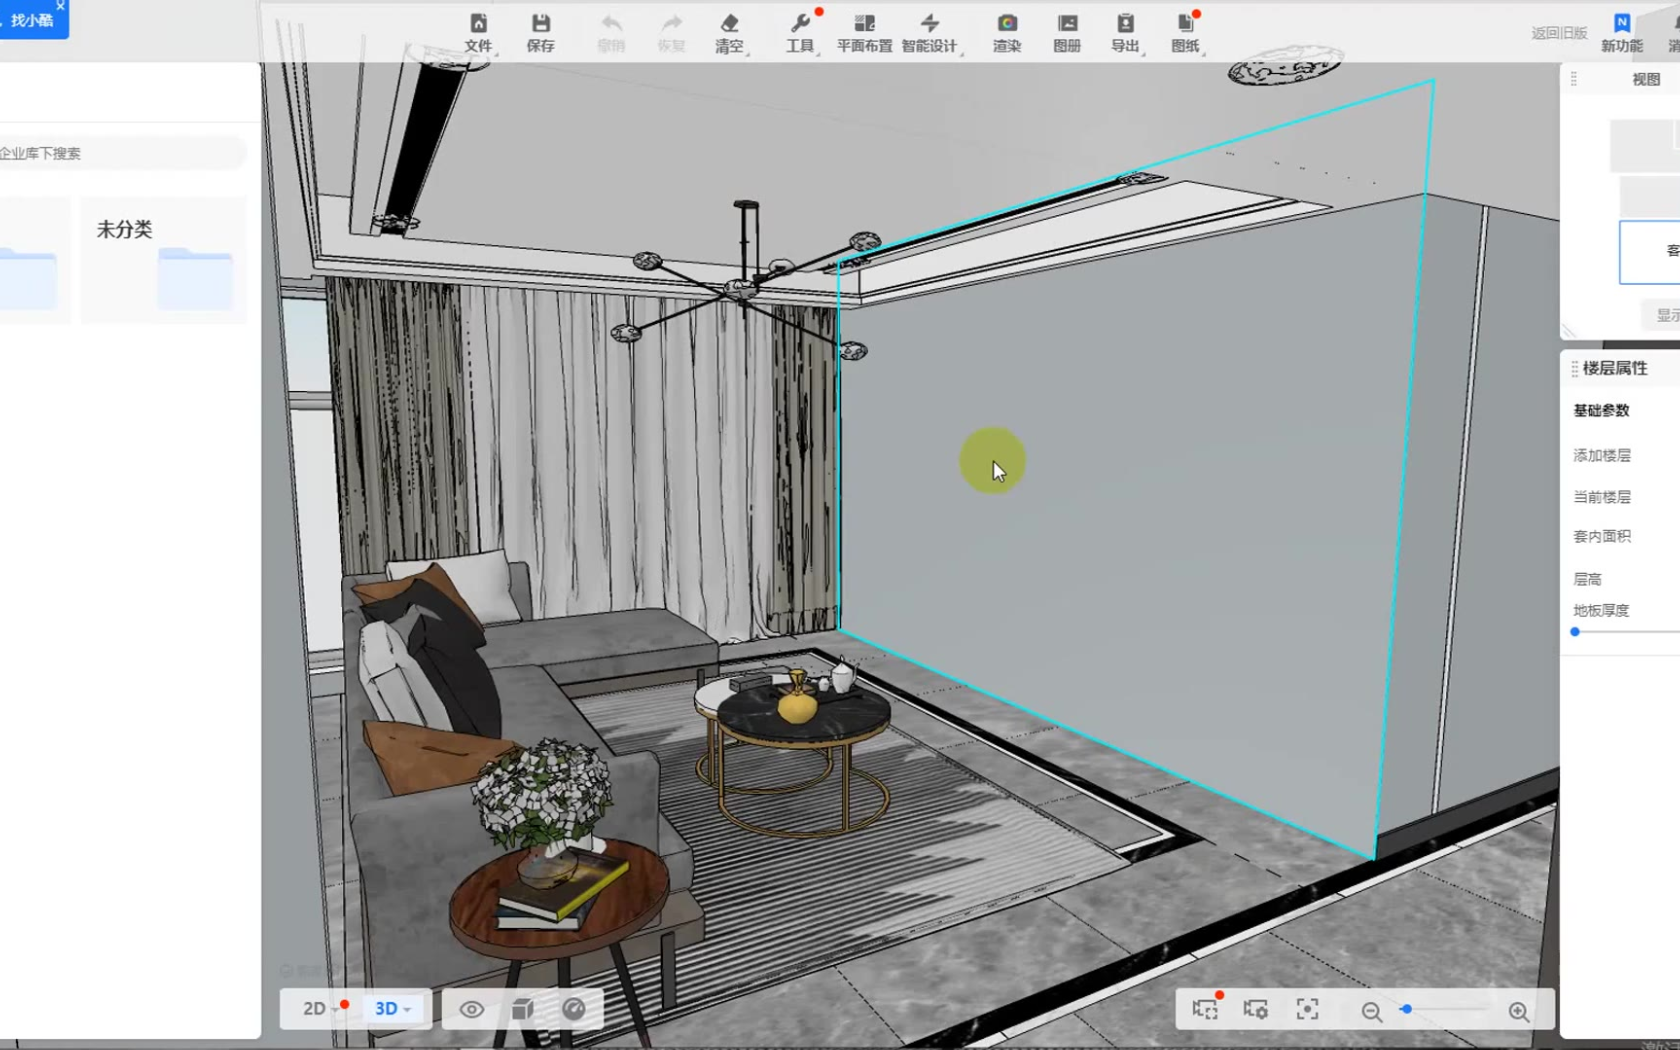Viewport: 1680px width, 1050px height.
Task: Click the 保存 save icon
Action: point(540,32)
